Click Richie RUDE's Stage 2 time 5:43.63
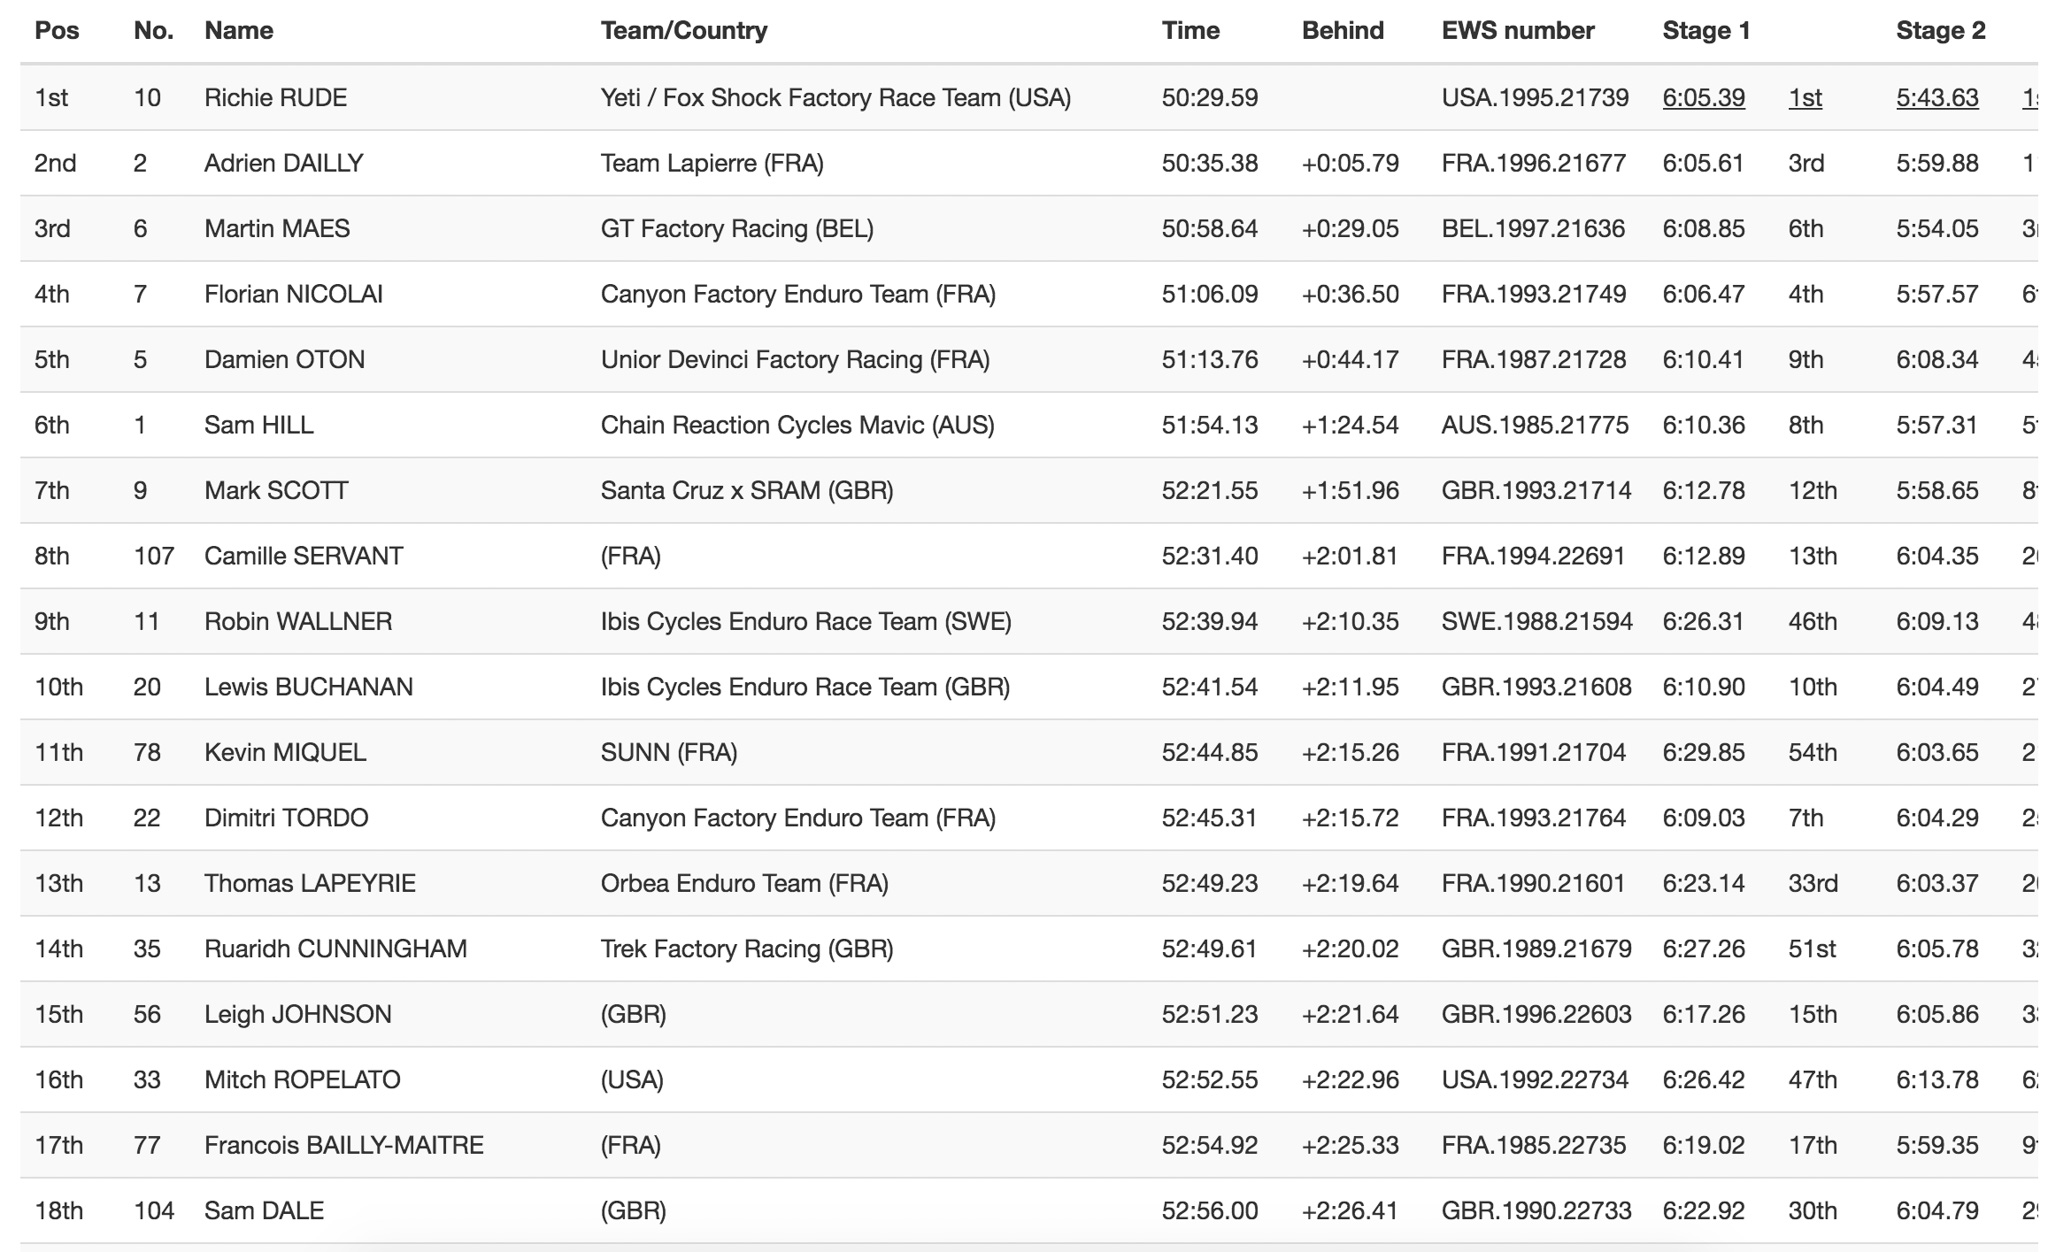This screenshot has width=2048, height=1252. click(1936, 98)
